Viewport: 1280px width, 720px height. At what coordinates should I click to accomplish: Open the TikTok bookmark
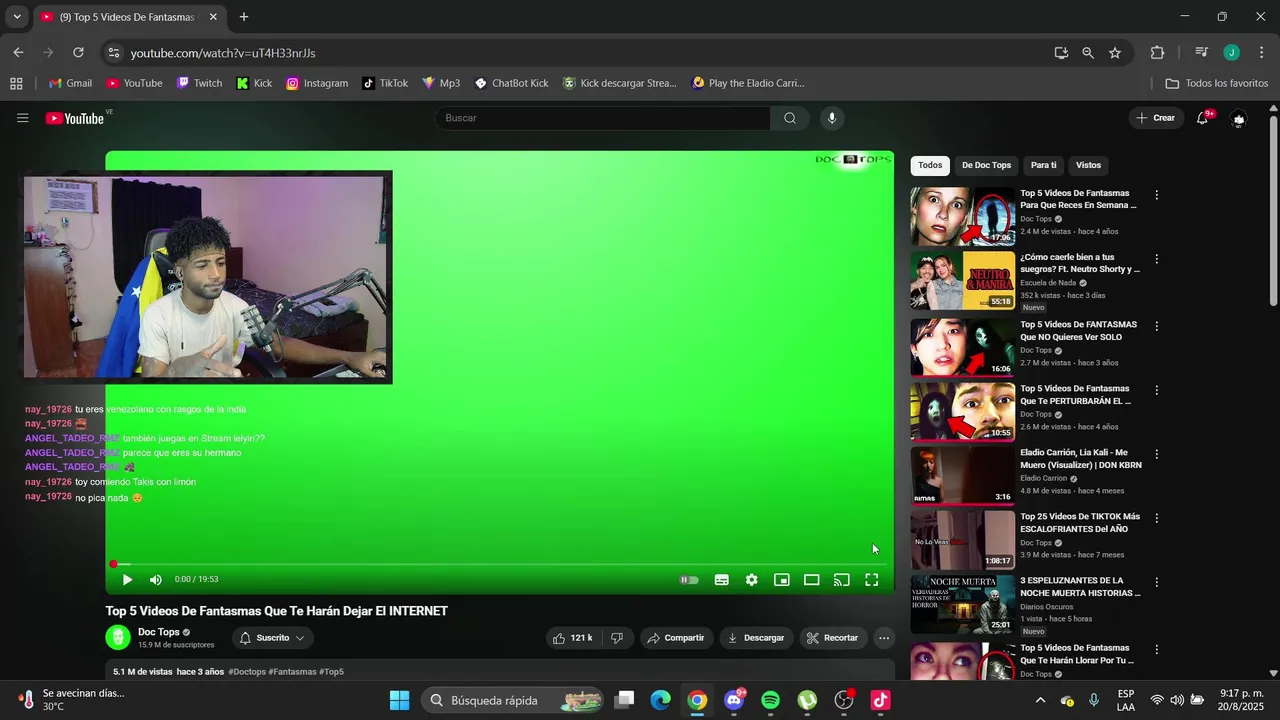pyautogui.click(x=385, y=83)
